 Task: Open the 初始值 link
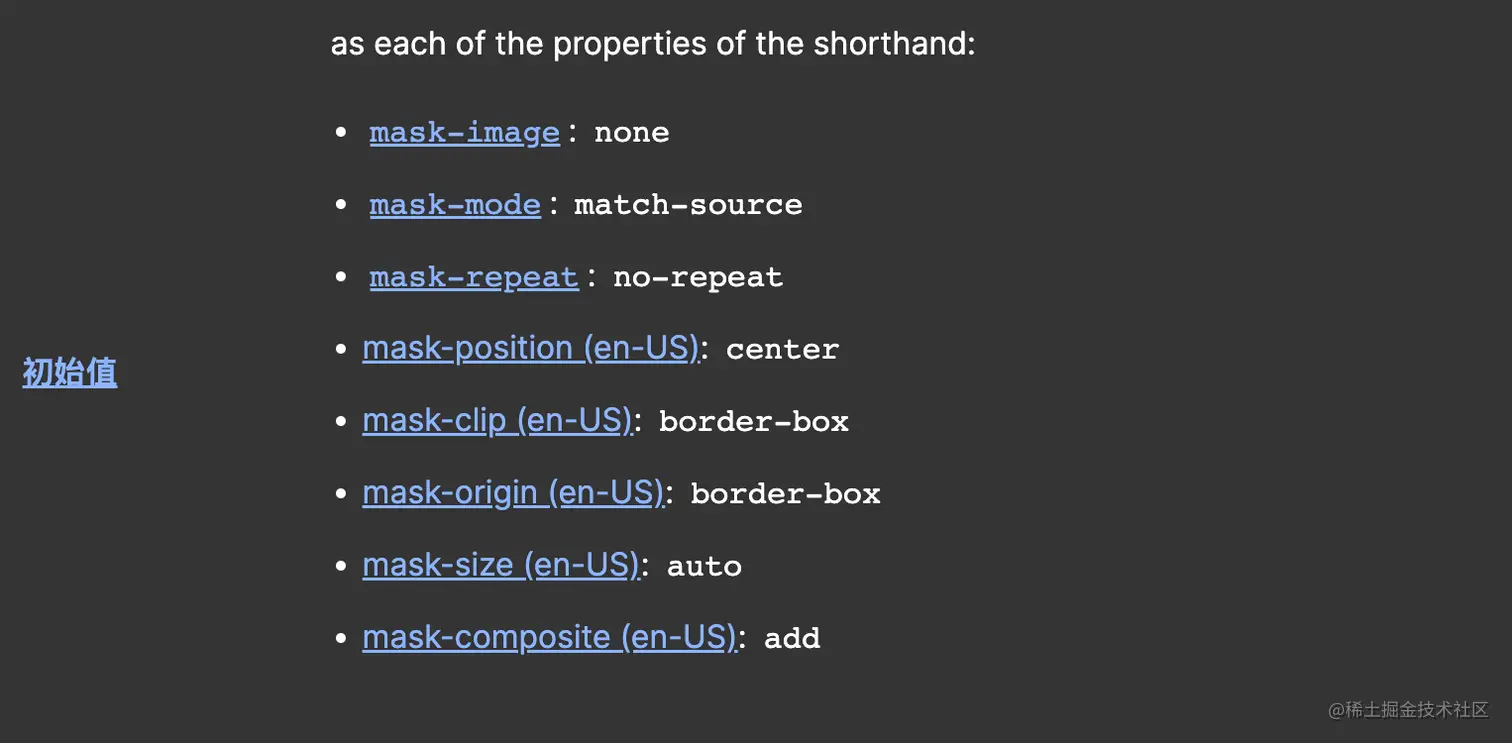[x=70, y=372]
